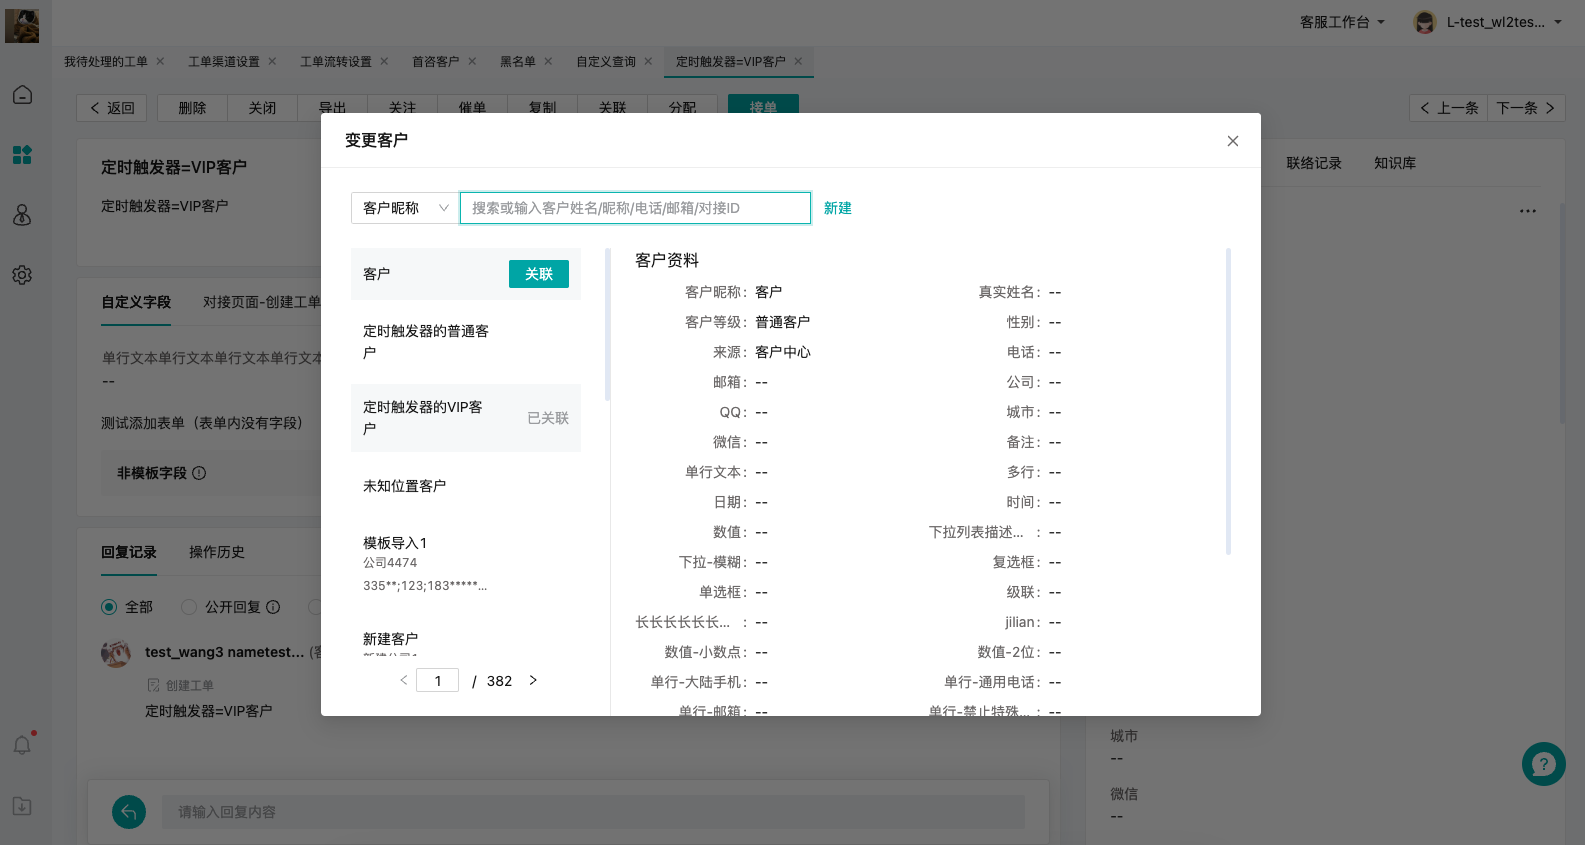This screenshot has height=845, width=1585.
Task: Select 定时触发器的普通客户 in customer list
Action: (466, 342)
